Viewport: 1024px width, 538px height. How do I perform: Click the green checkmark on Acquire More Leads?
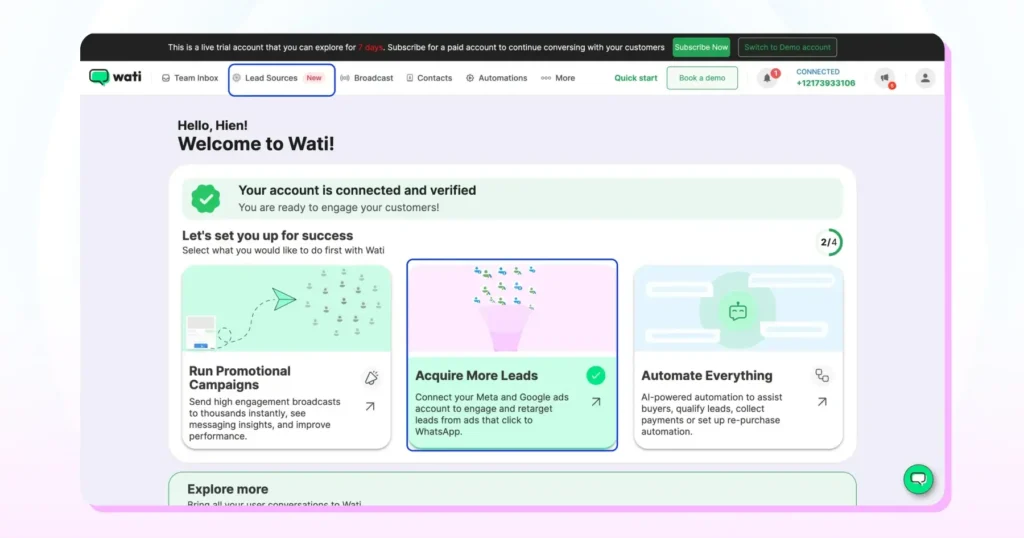(x=596, y=375)
